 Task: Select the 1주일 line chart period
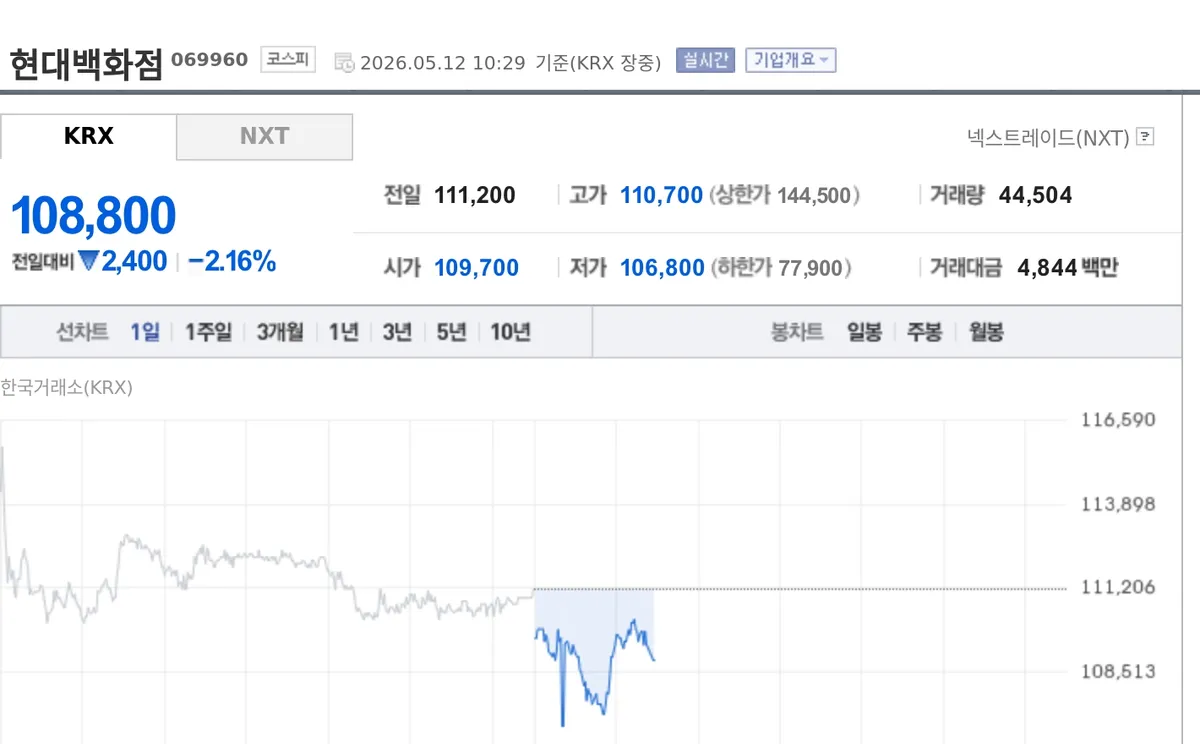208,332
